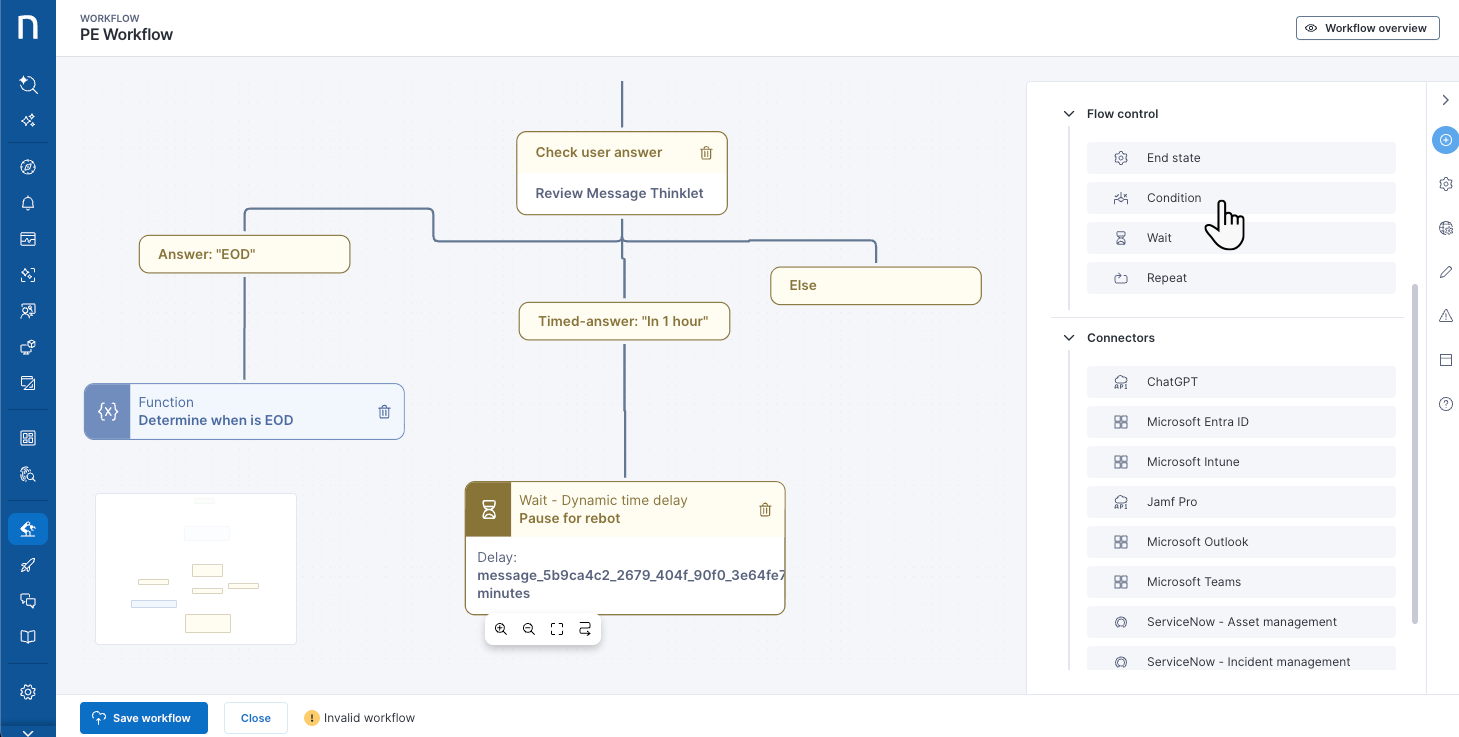The image size is (1459, 737).
Task: Click trash icon on Determine when is EOD
Action: tap(384, 412)
